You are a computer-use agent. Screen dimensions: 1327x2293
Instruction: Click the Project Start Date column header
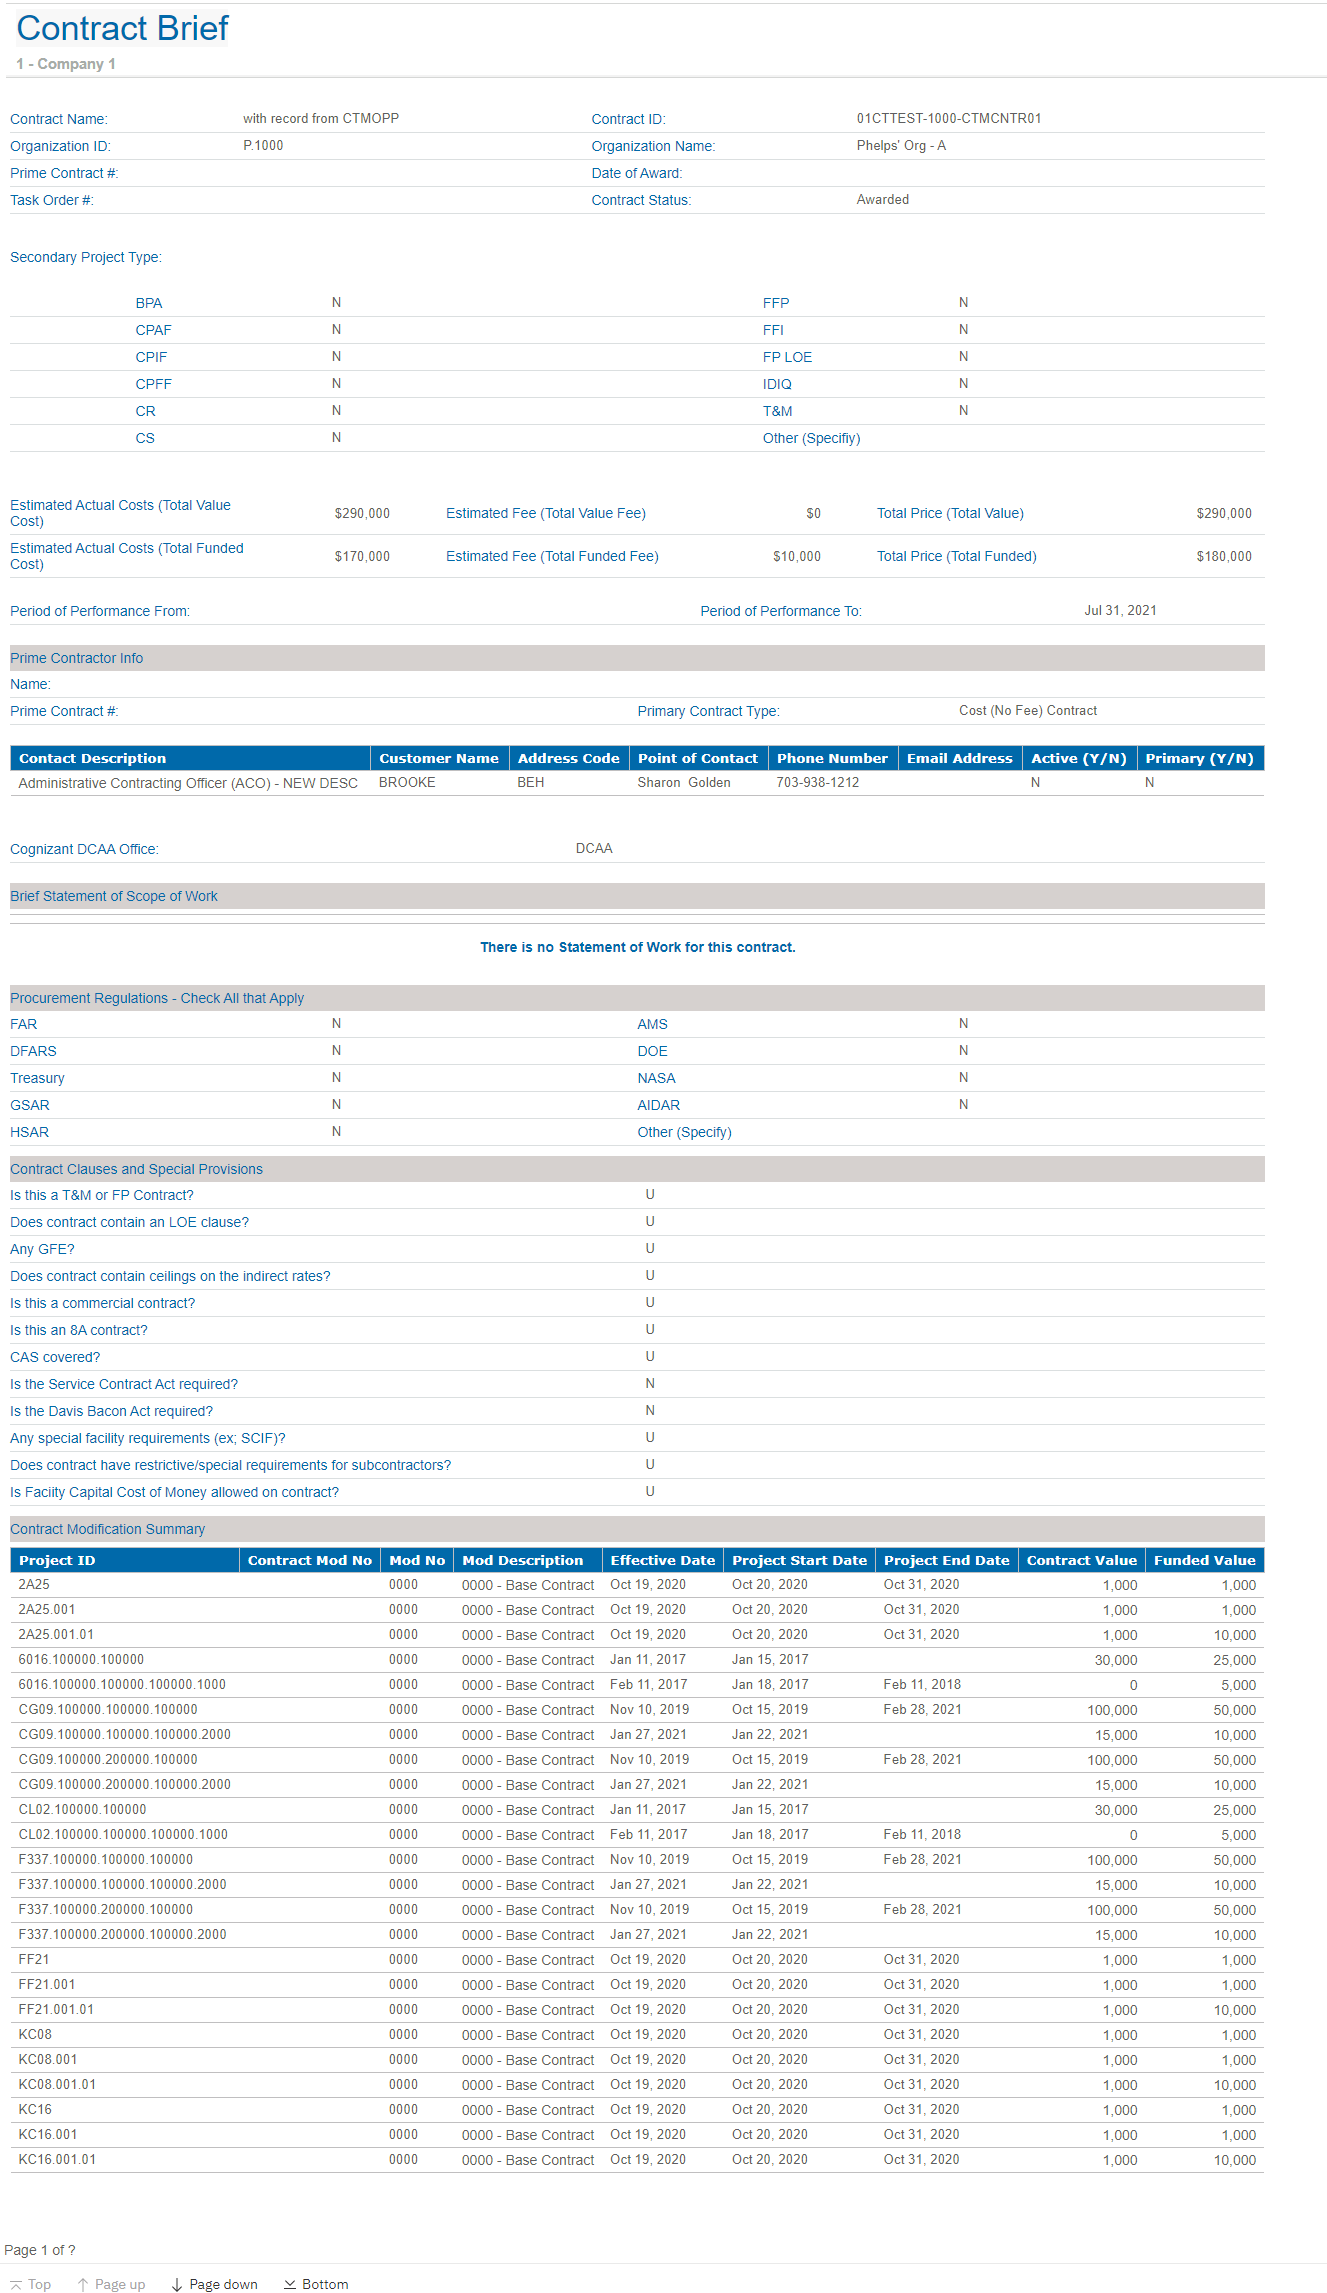tap(799, 1560)
